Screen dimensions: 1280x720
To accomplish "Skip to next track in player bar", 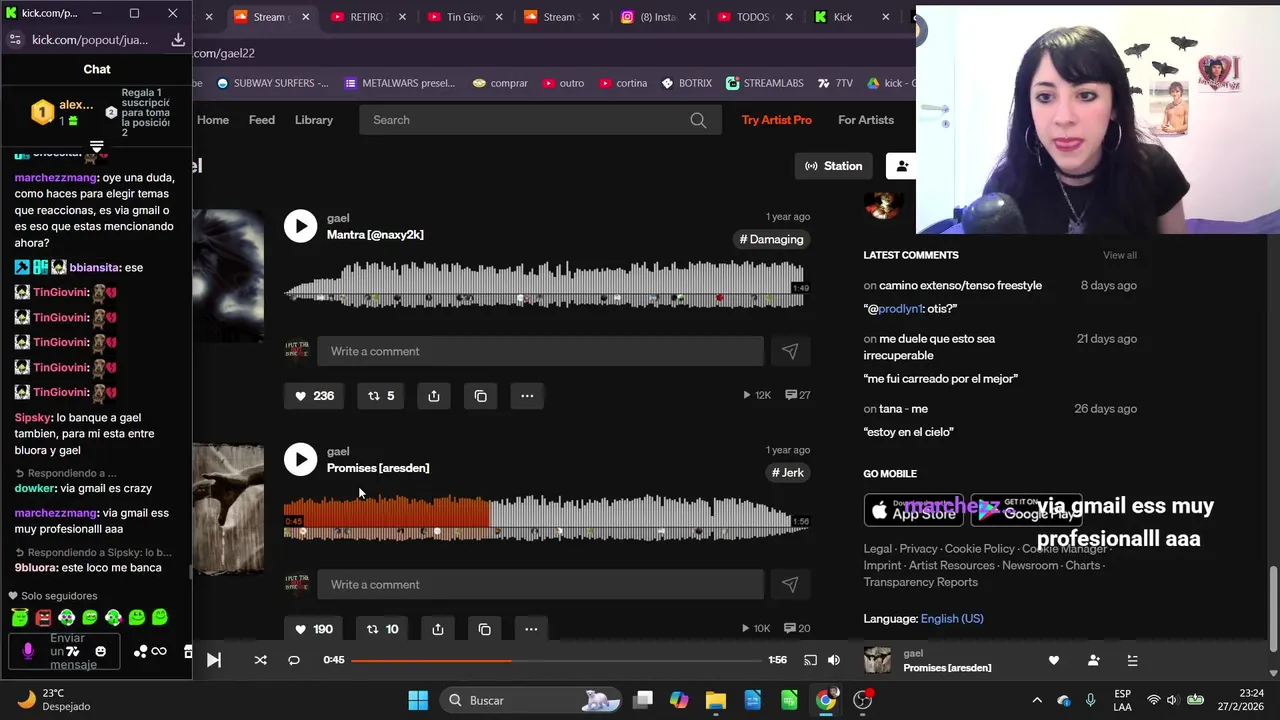I will click(x=214, y=660).
